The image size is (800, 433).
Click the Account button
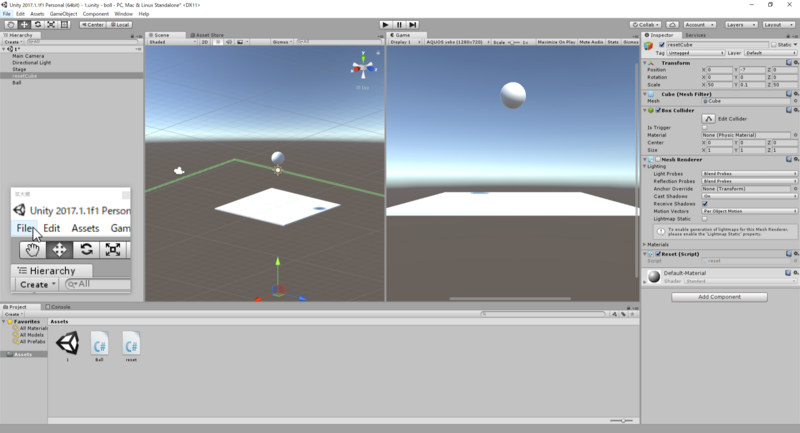[699, 24]
